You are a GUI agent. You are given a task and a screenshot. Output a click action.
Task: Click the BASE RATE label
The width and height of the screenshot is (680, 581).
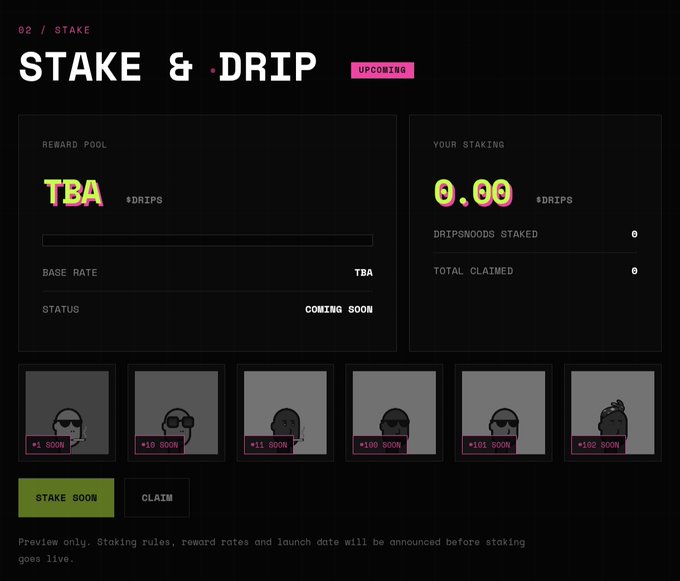(x=70, y=273)
